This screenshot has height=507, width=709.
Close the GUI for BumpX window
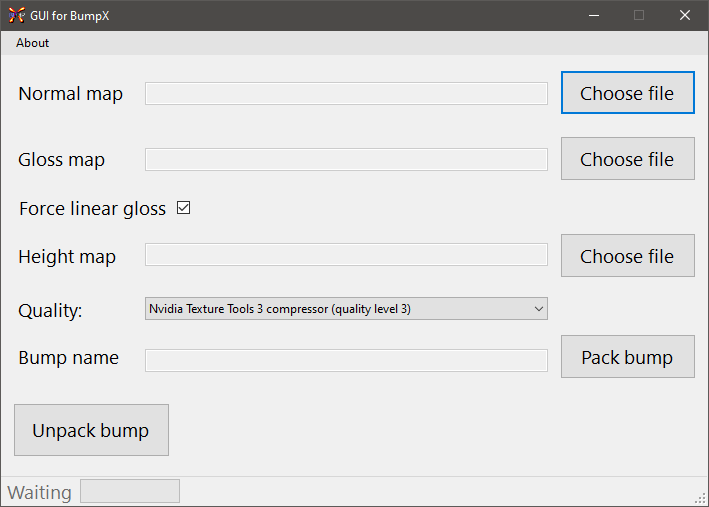[x=685, y=15]
